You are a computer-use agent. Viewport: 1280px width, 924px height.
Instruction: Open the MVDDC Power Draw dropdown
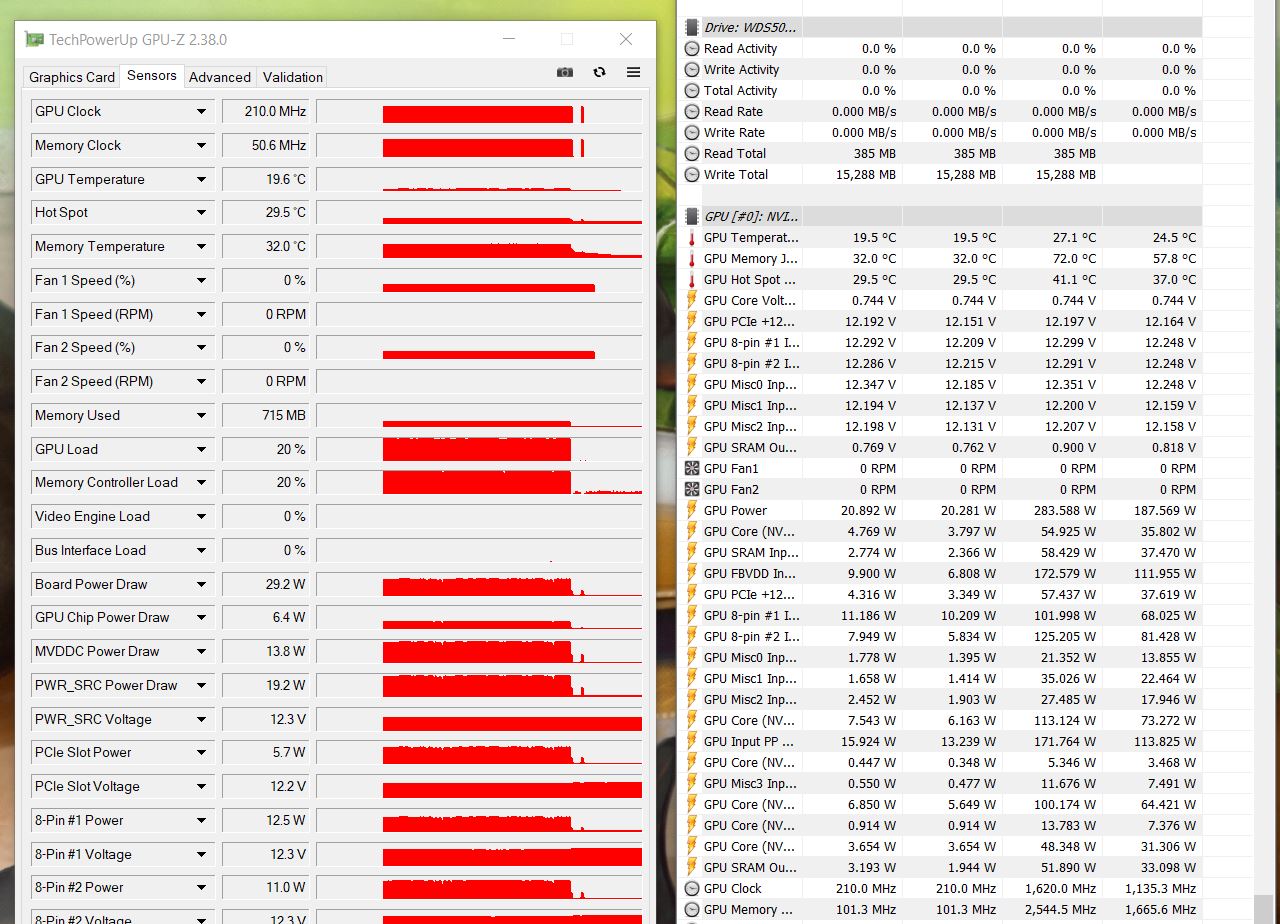[x=201, y=652]
